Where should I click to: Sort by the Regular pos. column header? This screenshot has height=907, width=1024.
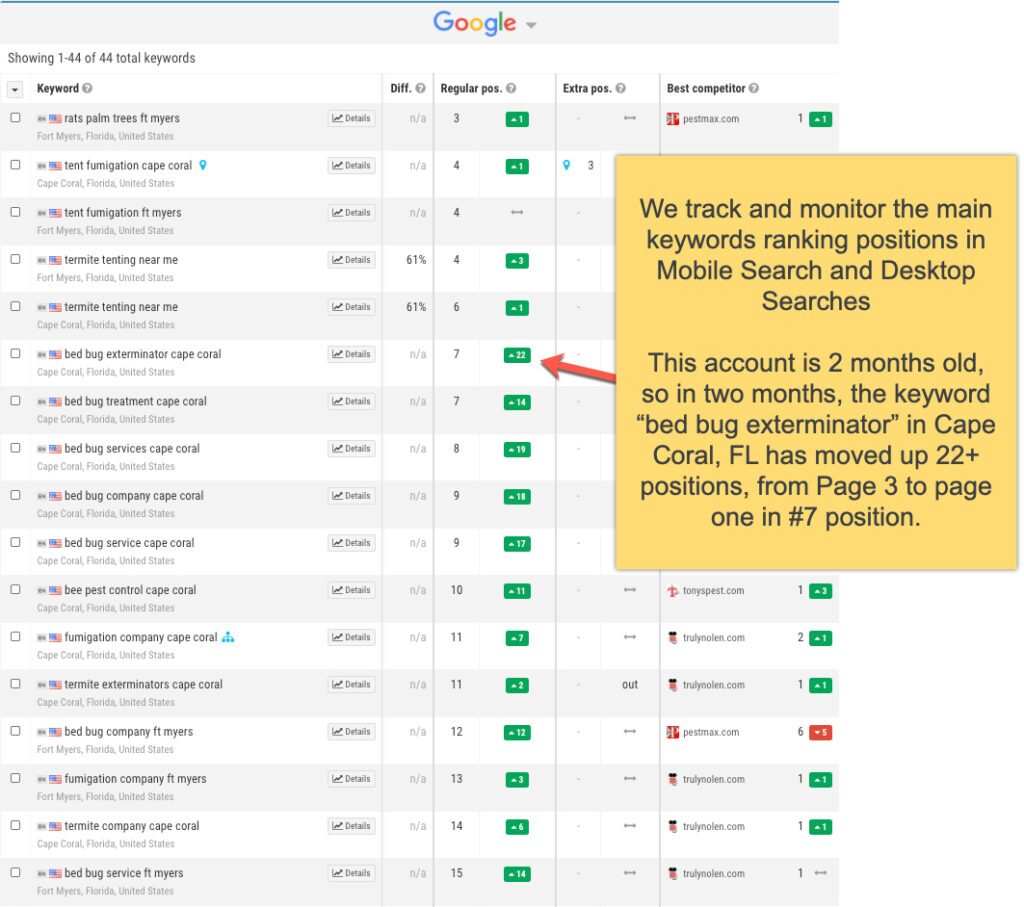point(471,89)
